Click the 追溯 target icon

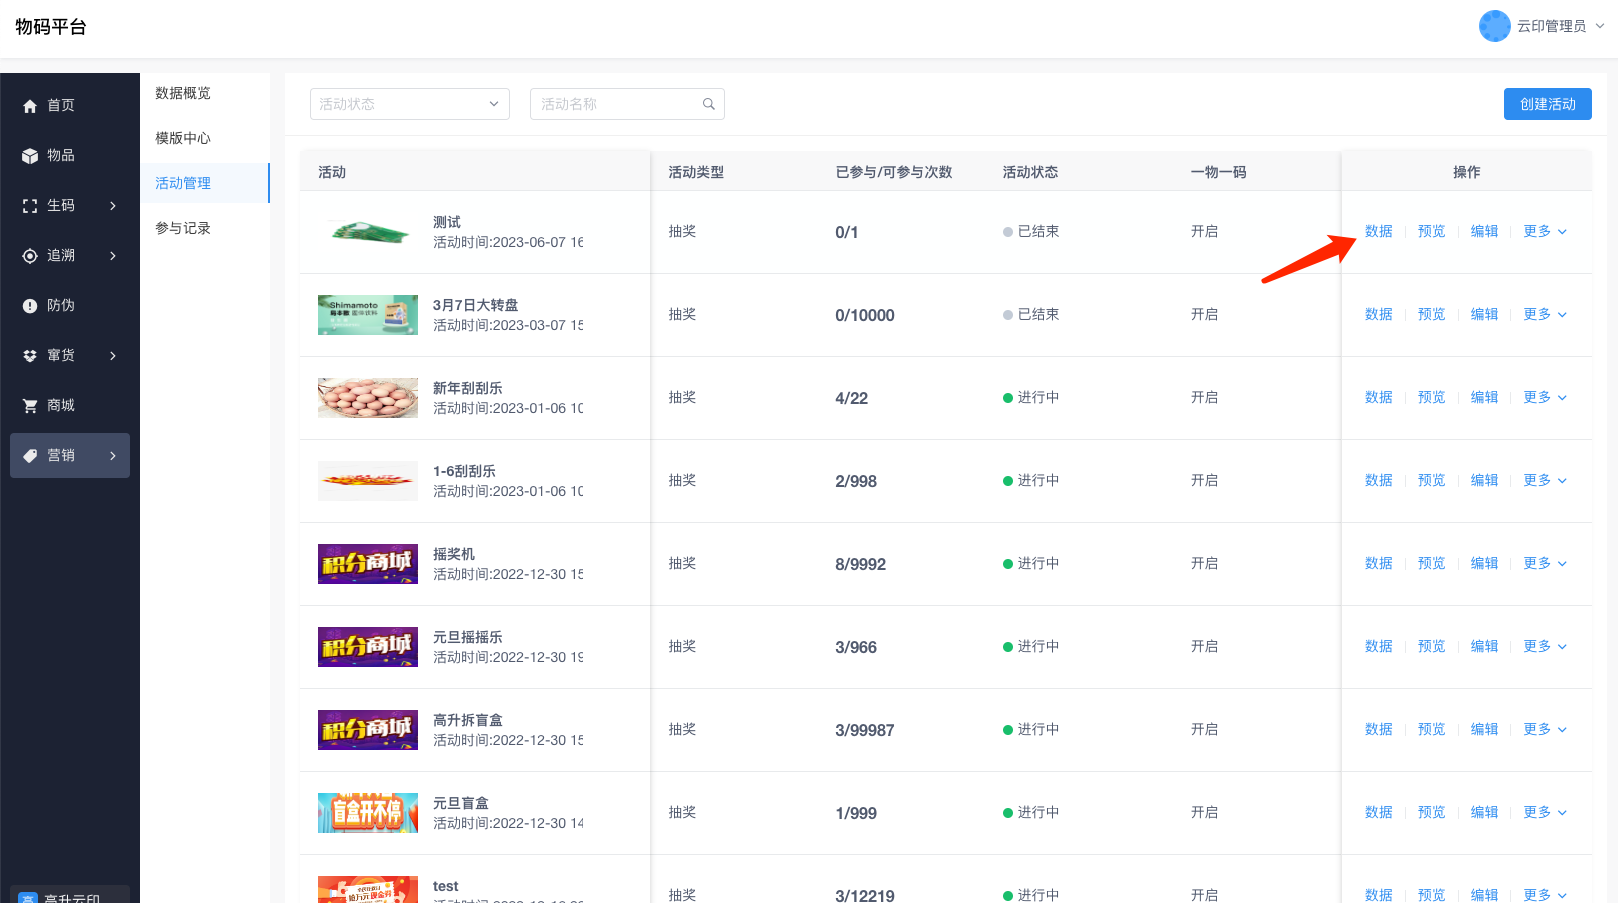tap(30, 256)
